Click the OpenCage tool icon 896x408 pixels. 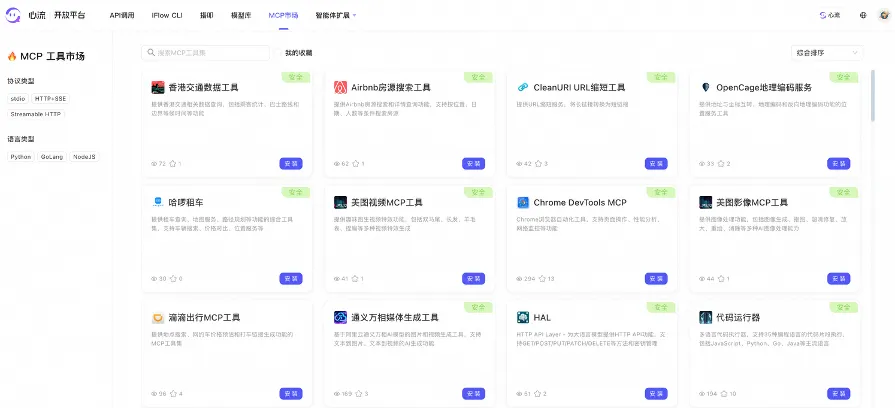[706, 87]
